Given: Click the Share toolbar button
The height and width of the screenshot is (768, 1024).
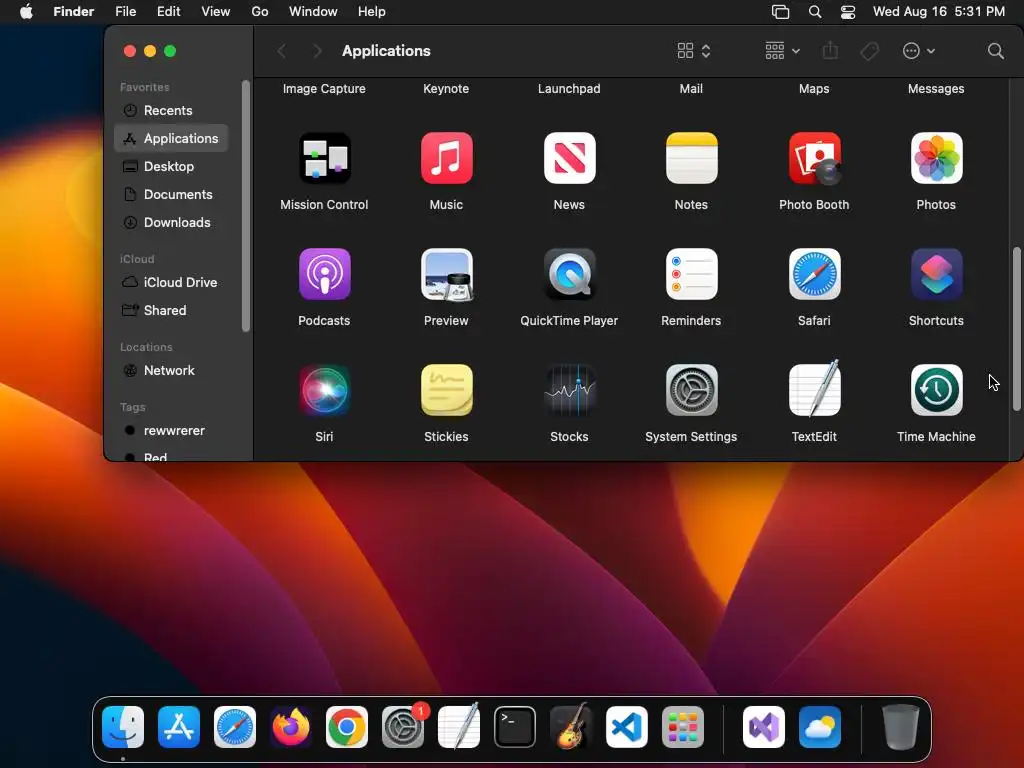Looking at the screenshot, I should pyautogui.click(x=830, y=50).
